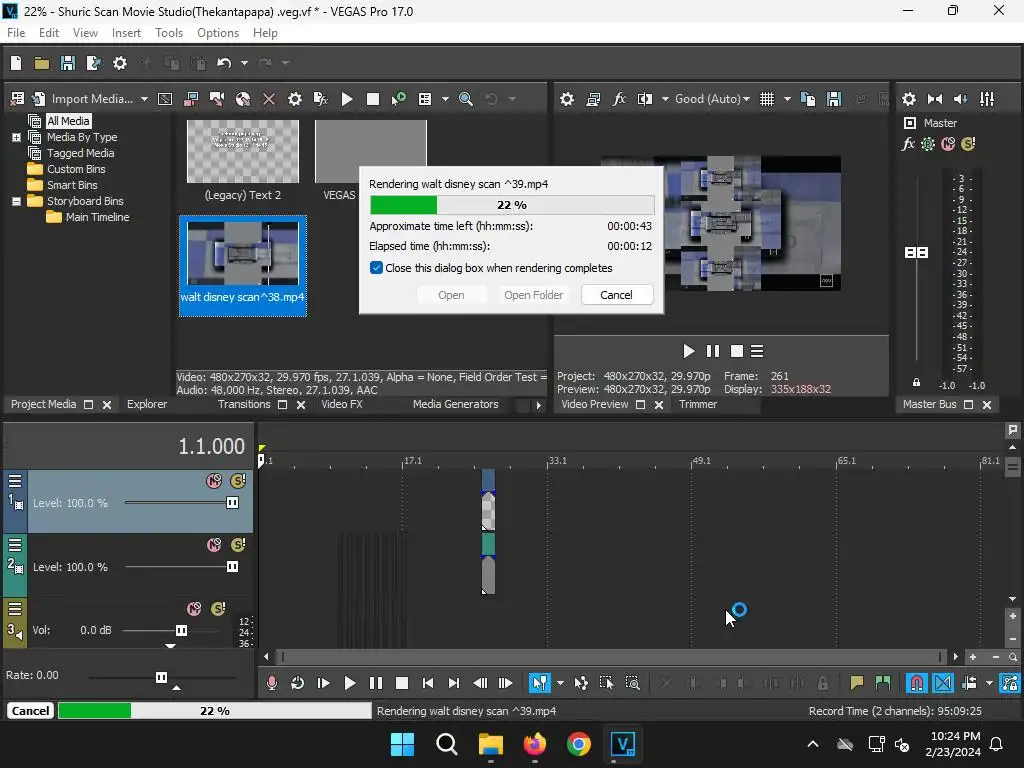Screen dimensions: 1024x768
Task: Click the Insert Region icon in timeline toolbar
Action: [883, 683]
